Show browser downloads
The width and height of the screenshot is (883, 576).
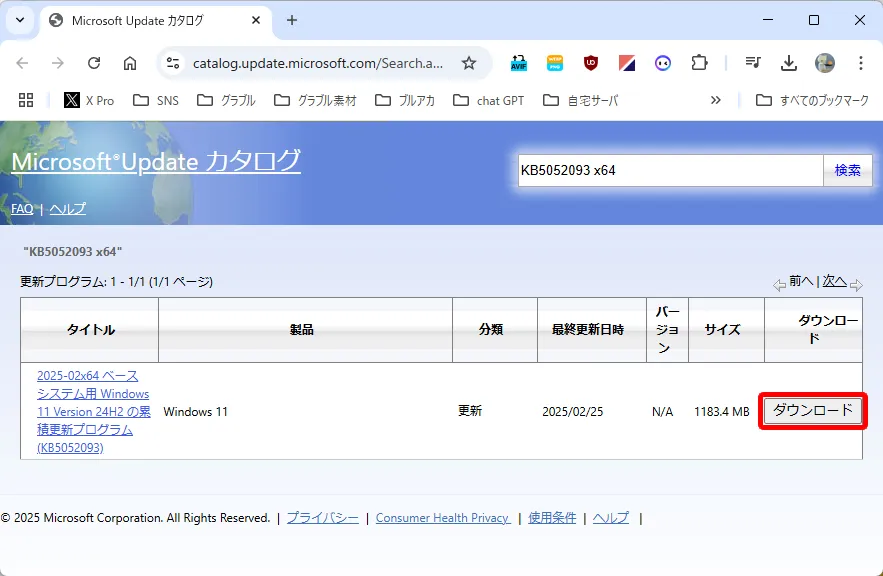pos(789,63)
